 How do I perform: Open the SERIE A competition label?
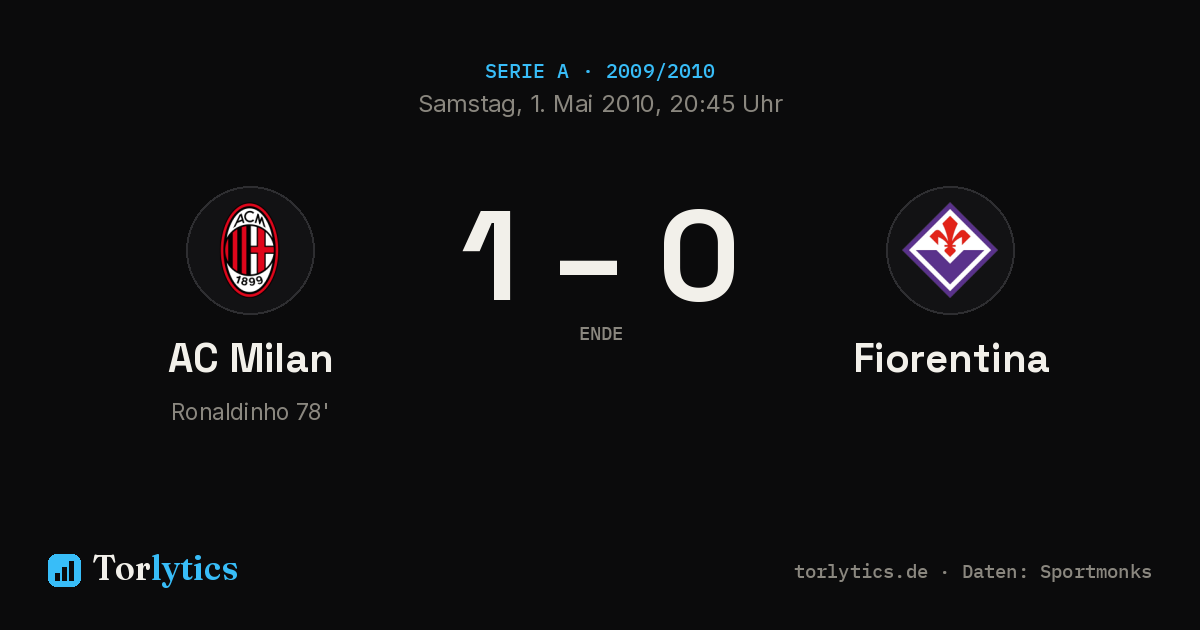[527, 72]
